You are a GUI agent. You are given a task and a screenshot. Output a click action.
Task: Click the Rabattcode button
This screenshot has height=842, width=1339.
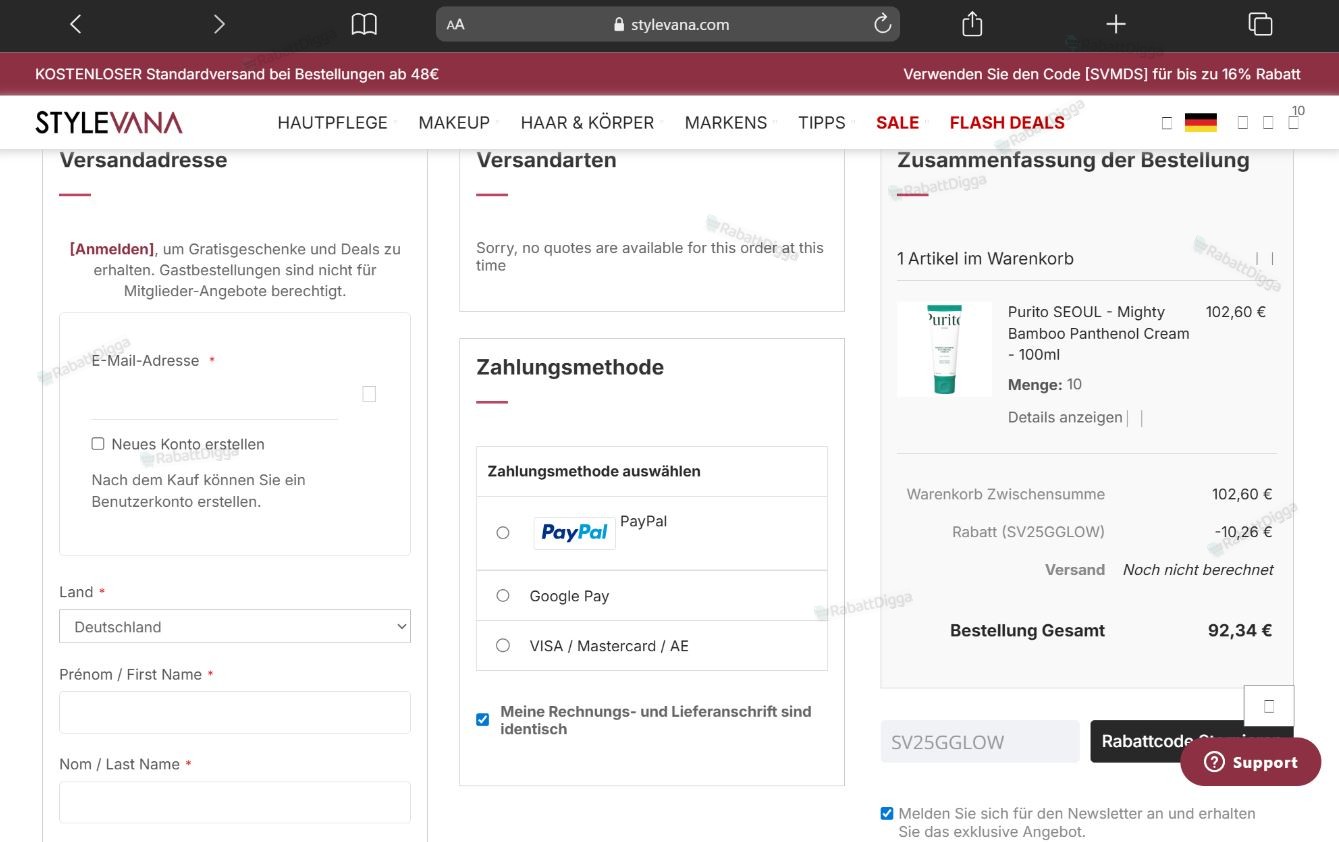point(1191,741)
